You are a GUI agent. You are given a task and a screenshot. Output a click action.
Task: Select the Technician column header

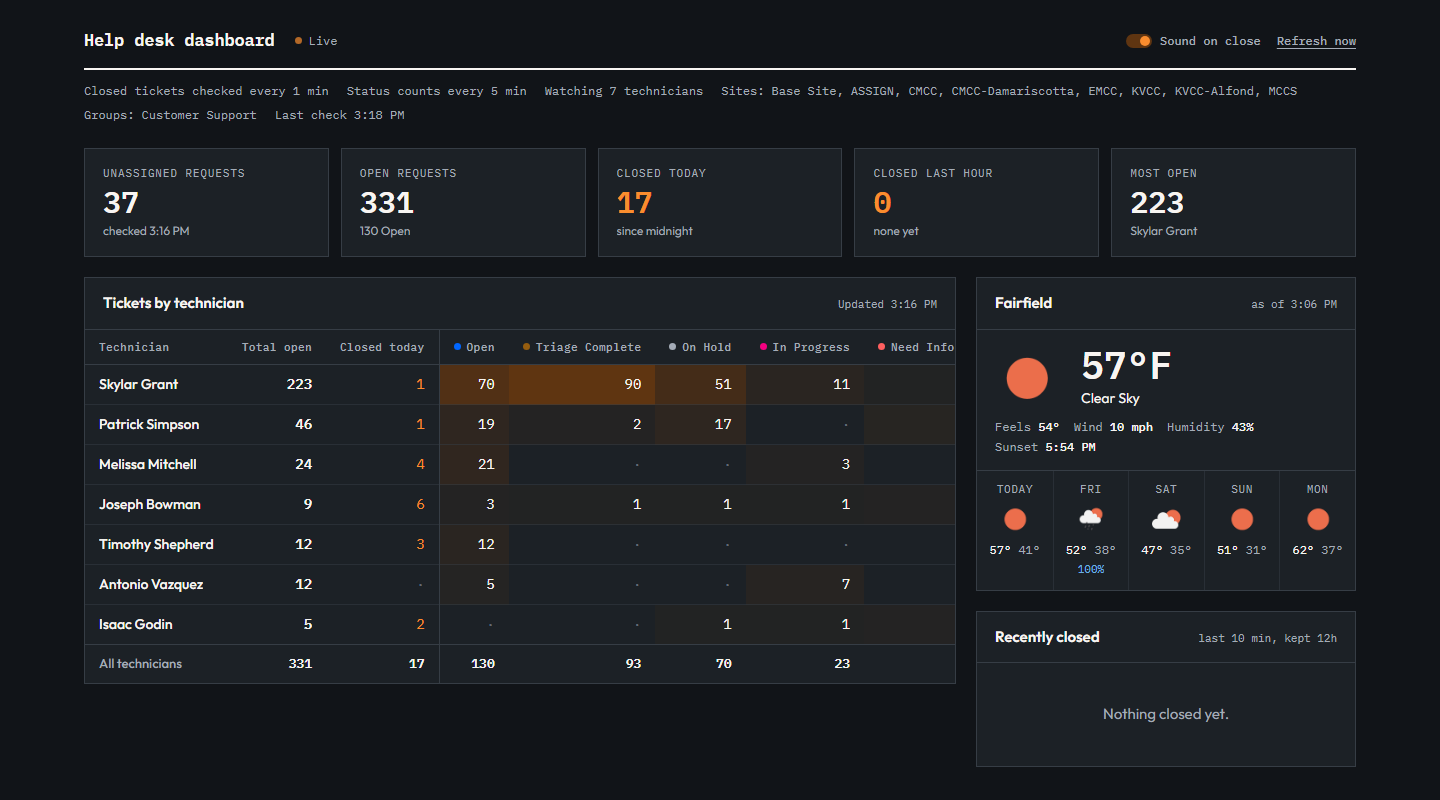pos(134,347)
